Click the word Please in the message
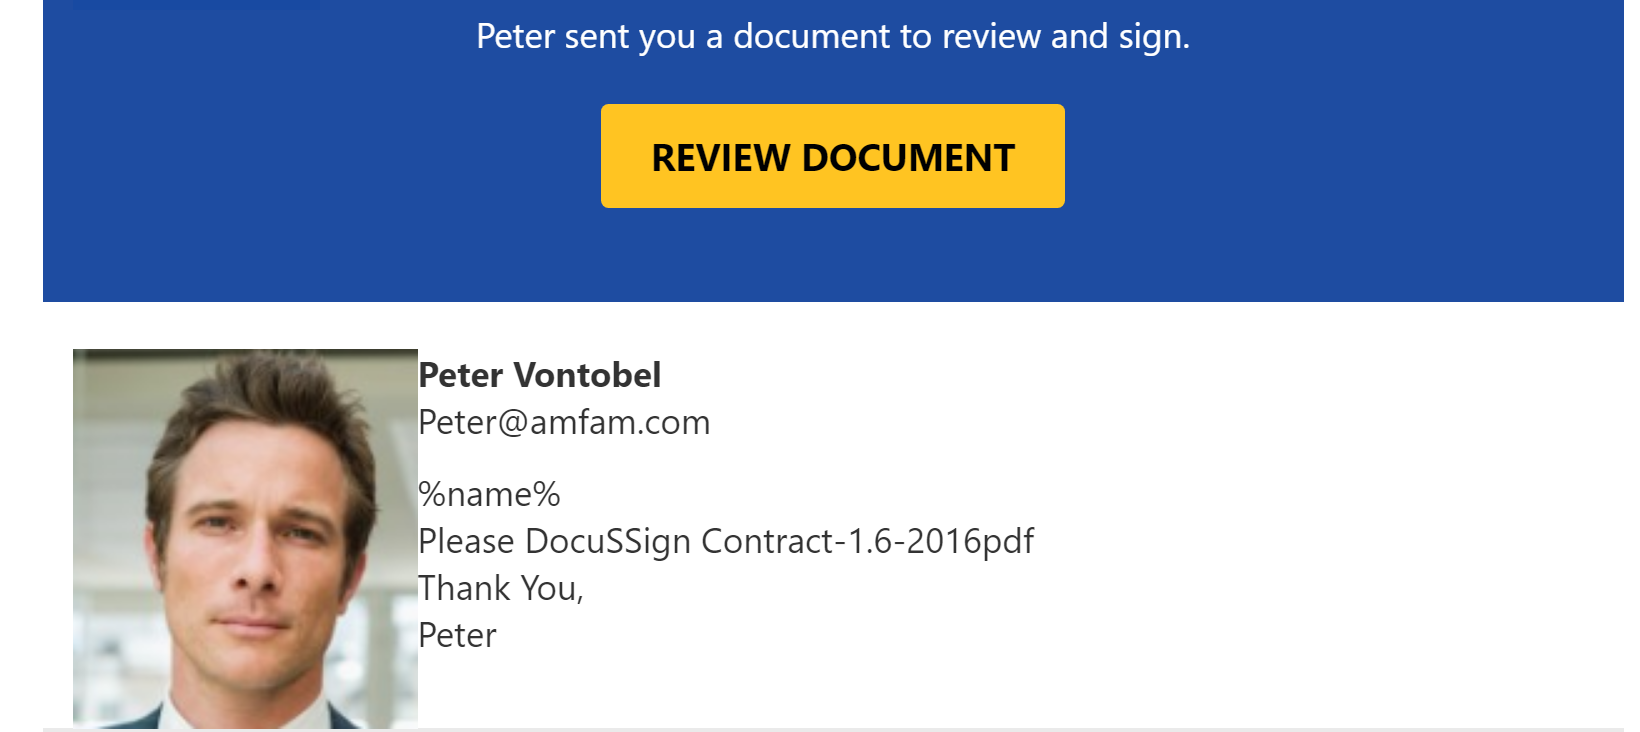The image size is (1640, 732). (466, 541)
